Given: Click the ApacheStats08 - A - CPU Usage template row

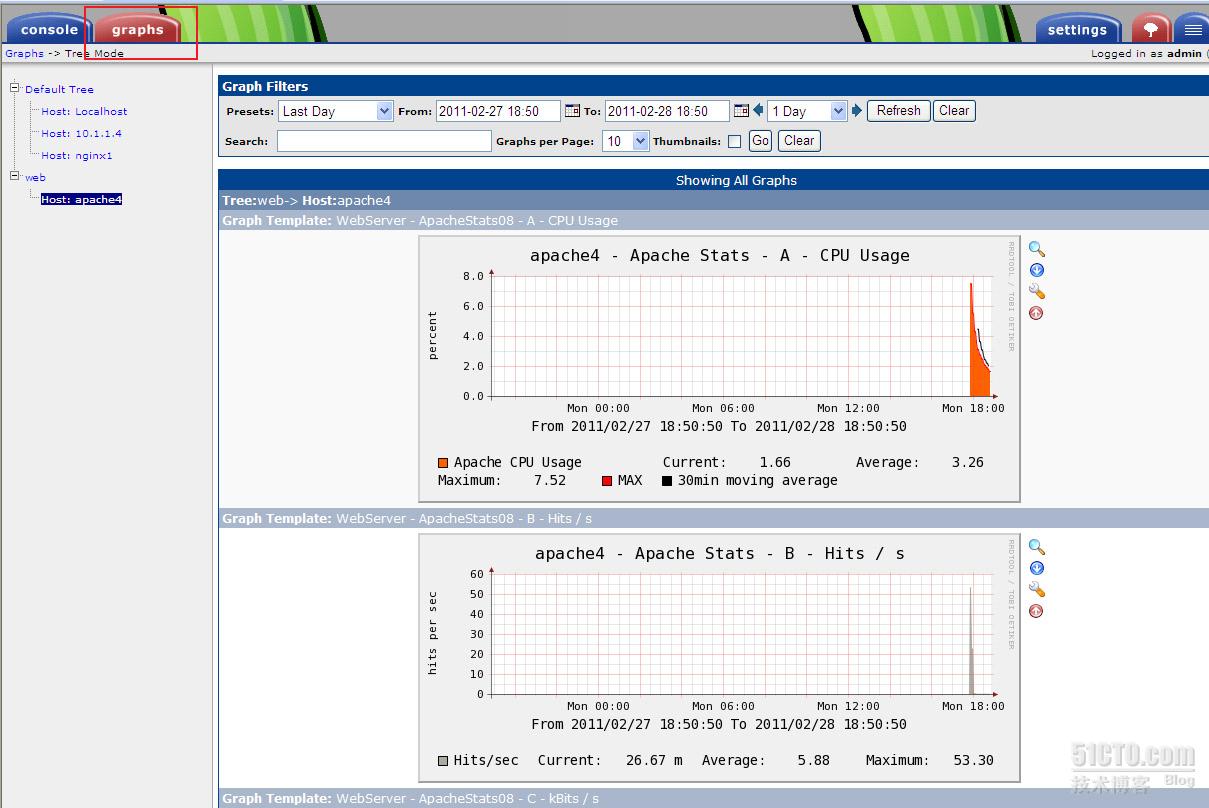Looking at the screenshot, I should [713, 220].
